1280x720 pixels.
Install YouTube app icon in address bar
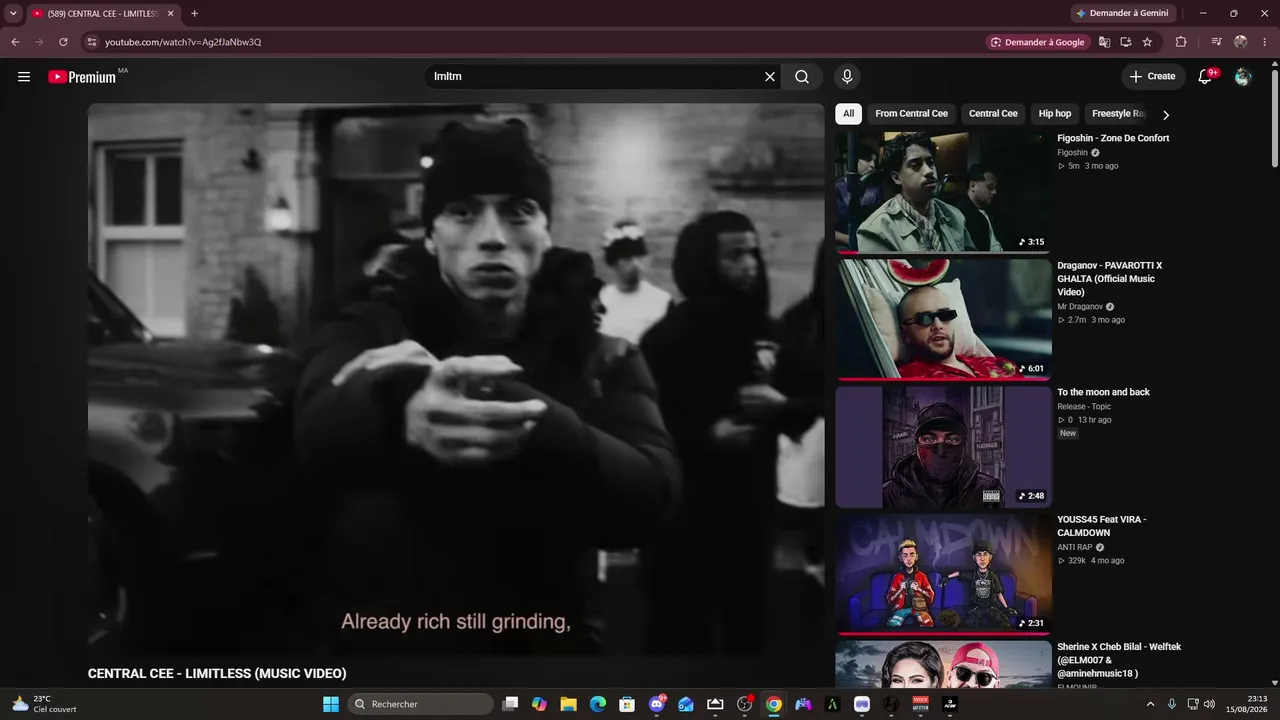point(1125,42)
